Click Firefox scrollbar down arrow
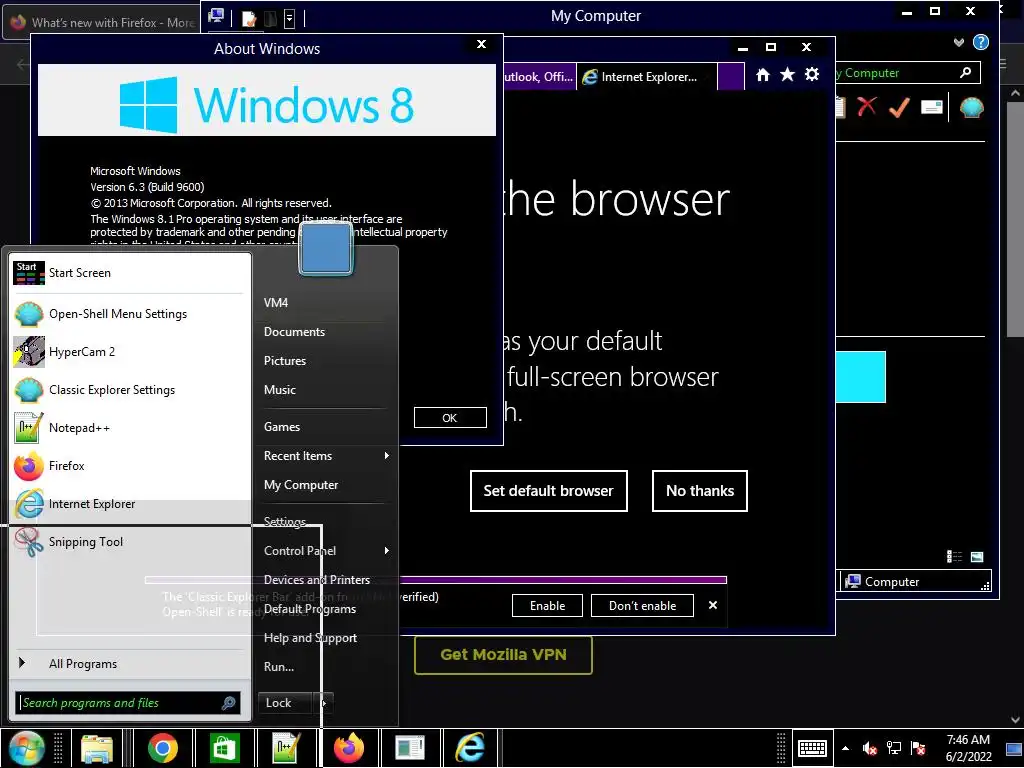 click(1016, 720)
